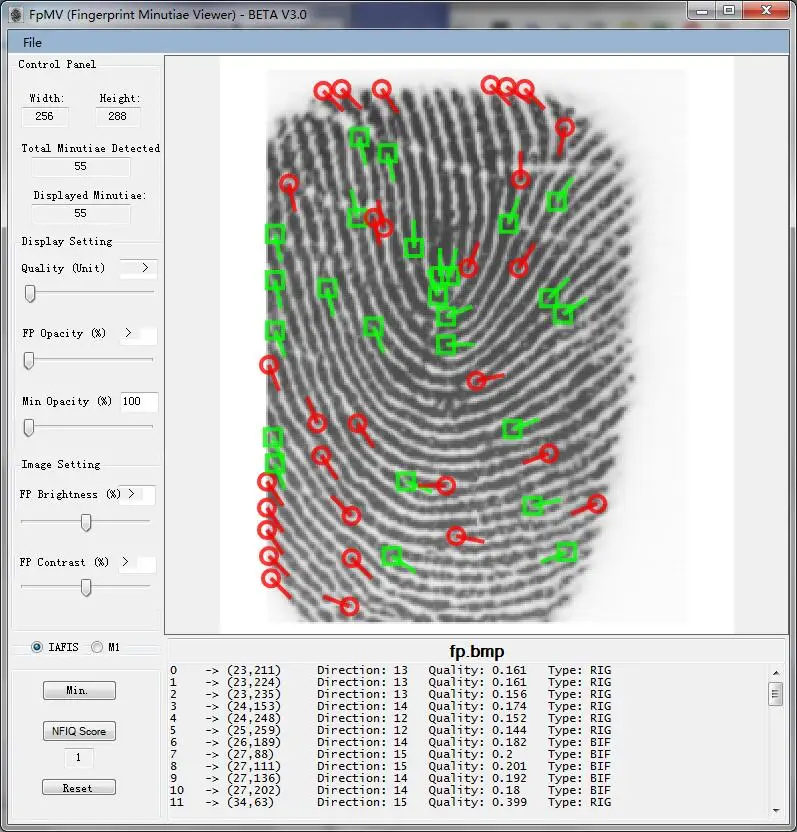
Task: Click the bottom-most red circle minutia marker
Action: point(349,605)
